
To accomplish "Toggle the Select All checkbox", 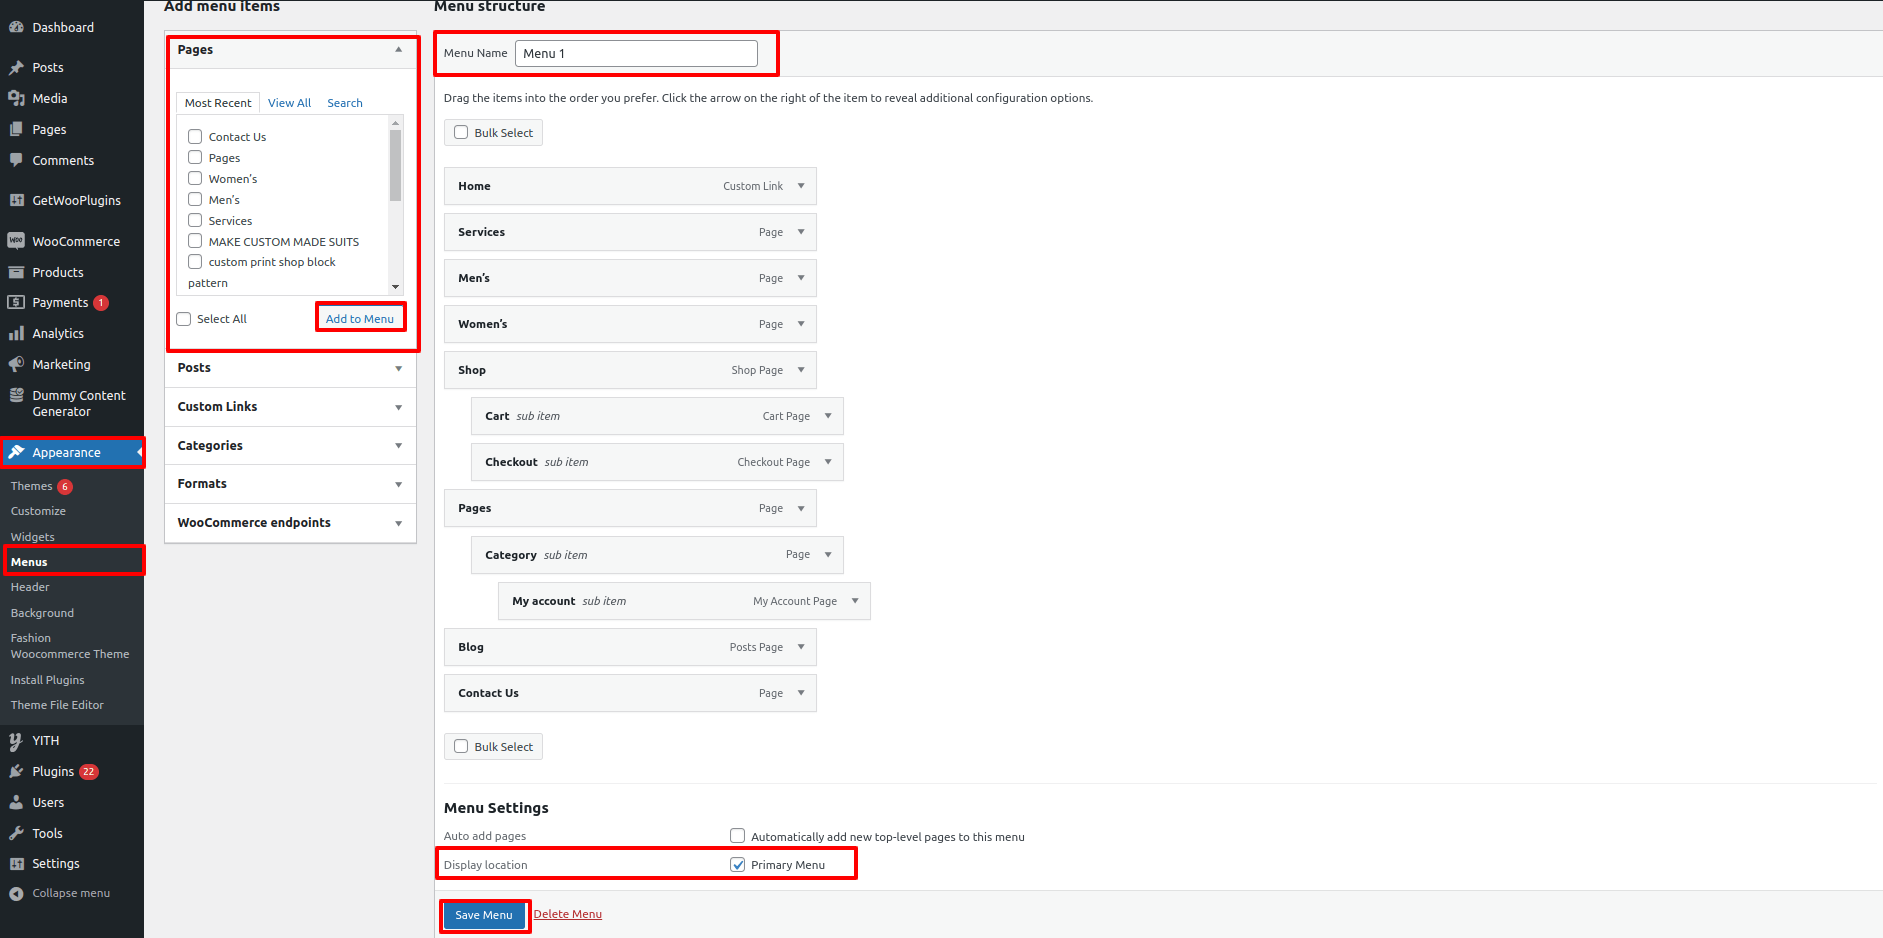I will pyautogui.click(x=184, y=319).
